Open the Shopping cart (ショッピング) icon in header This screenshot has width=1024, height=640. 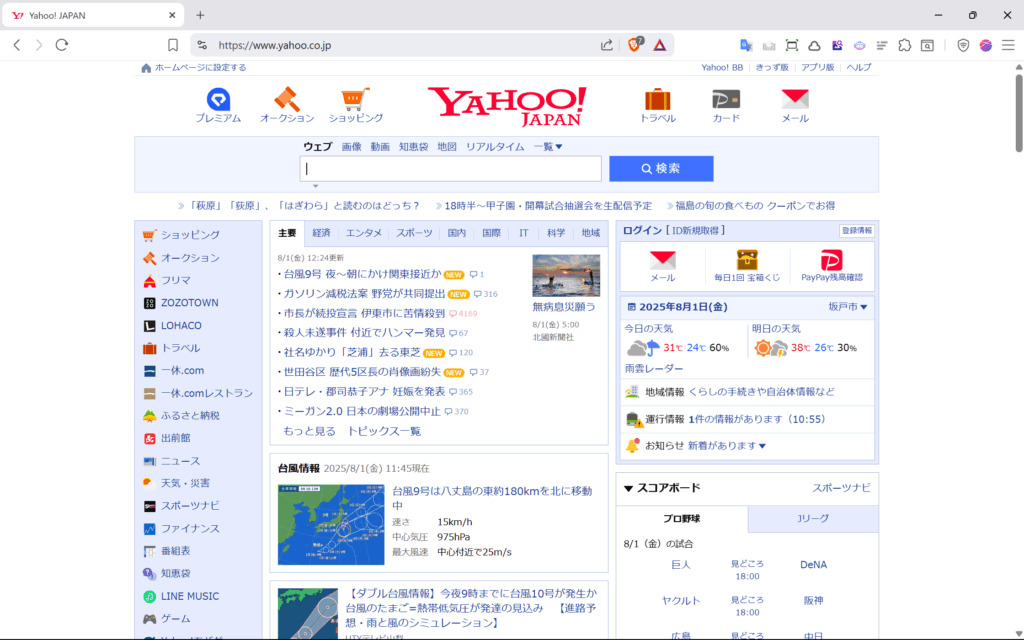pos(355,105)
